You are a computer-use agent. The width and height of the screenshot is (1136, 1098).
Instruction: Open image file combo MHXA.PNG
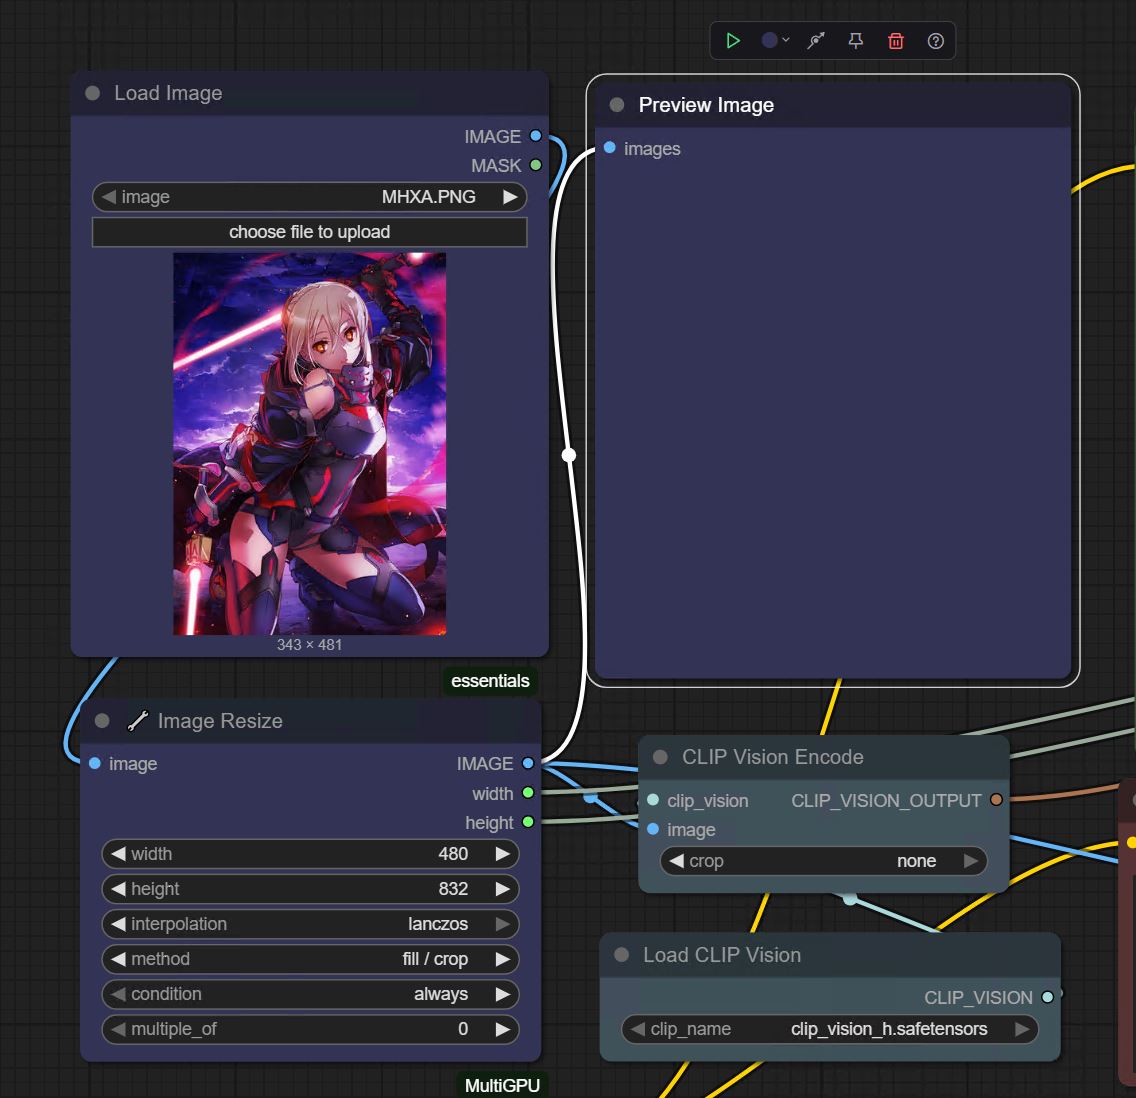(x=309, y=197)
